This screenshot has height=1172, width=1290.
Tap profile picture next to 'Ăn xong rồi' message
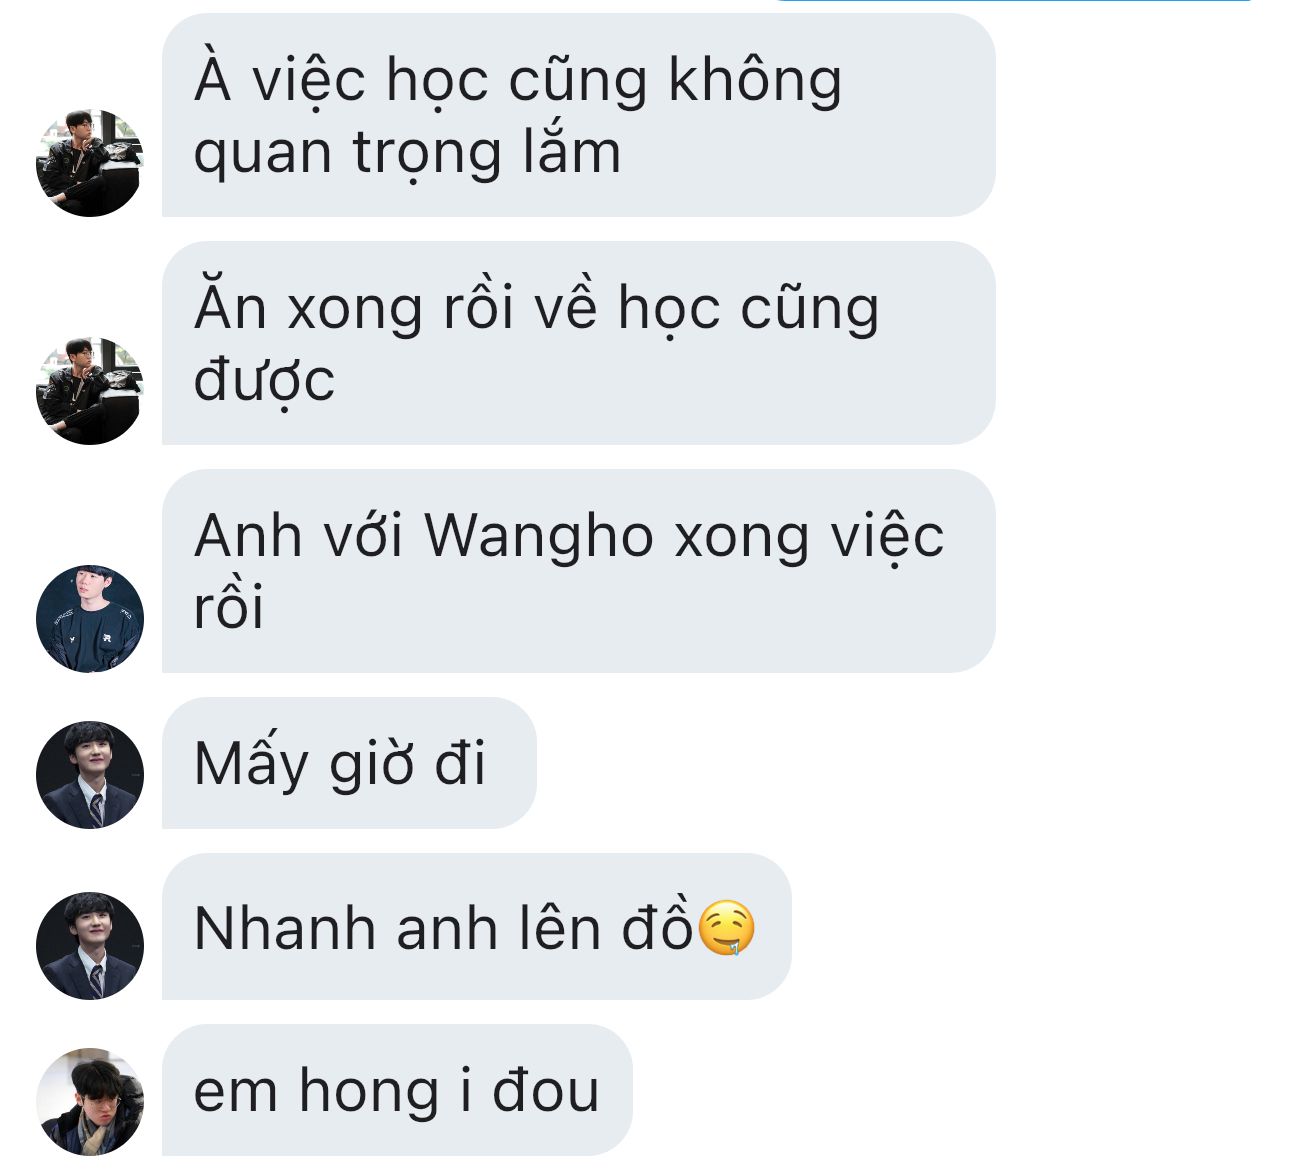pyautogui.click(x=90, y=391)
